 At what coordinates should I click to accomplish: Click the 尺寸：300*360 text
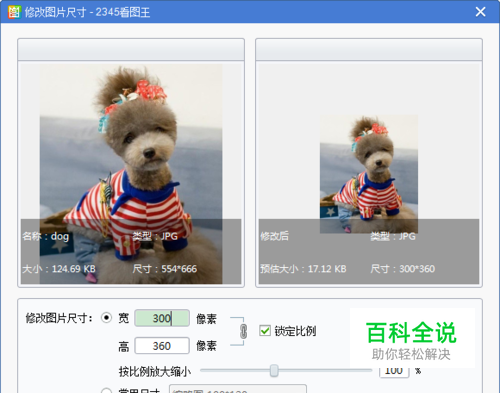(403, 269)
